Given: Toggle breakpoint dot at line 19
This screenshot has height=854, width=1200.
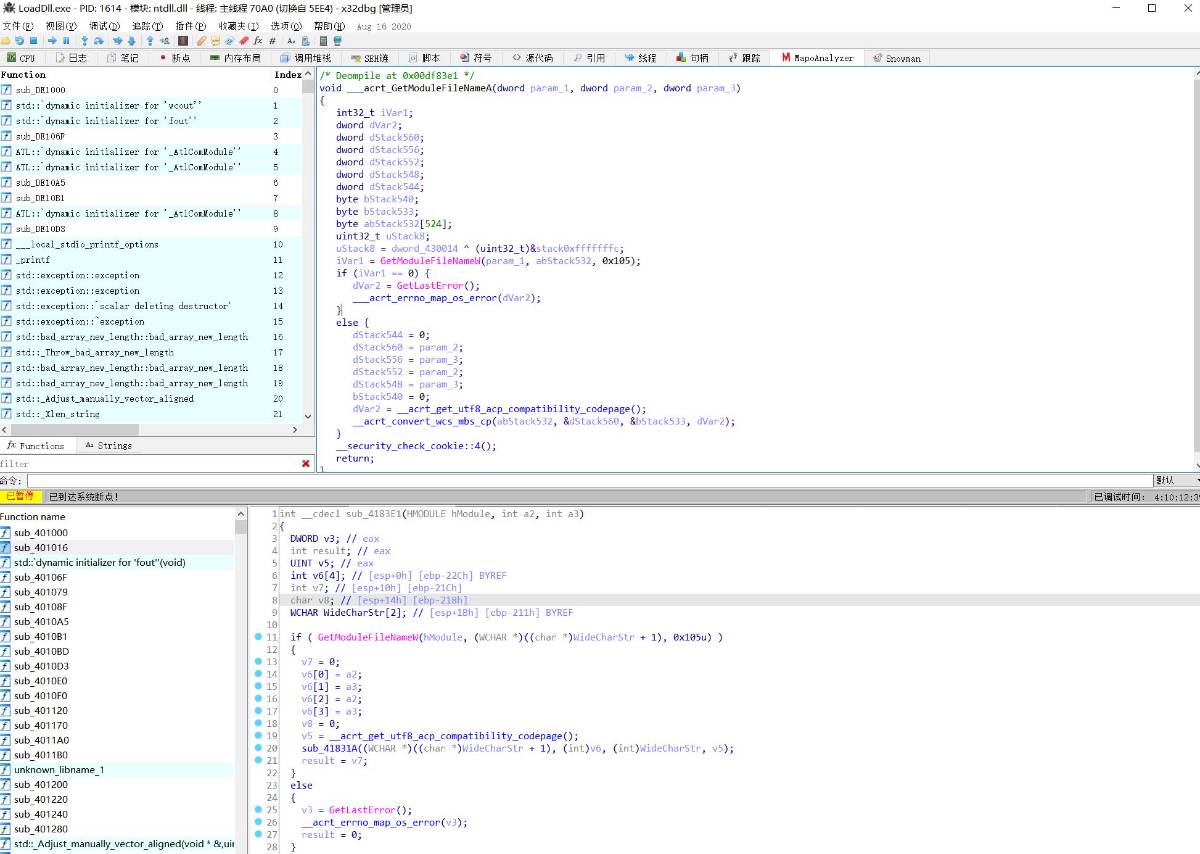Looking at the screenshot, I should click(258, 736).
